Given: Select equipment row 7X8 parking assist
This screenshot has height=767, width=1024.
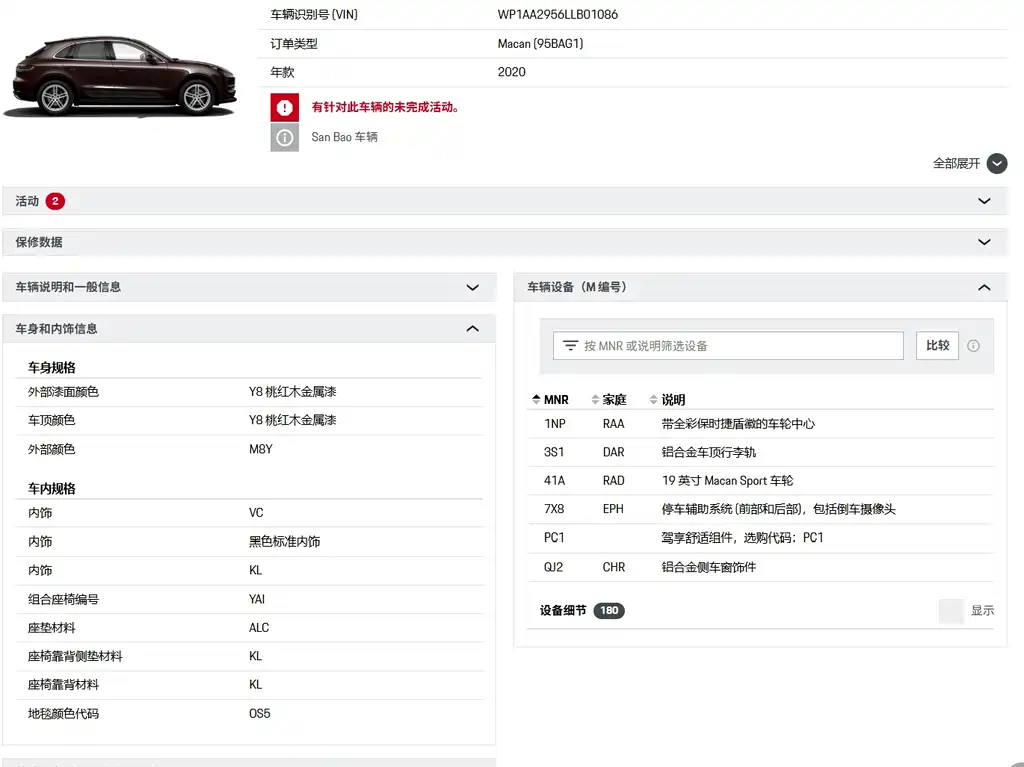Looking at the screenshot, I should (x=760, y=509).
